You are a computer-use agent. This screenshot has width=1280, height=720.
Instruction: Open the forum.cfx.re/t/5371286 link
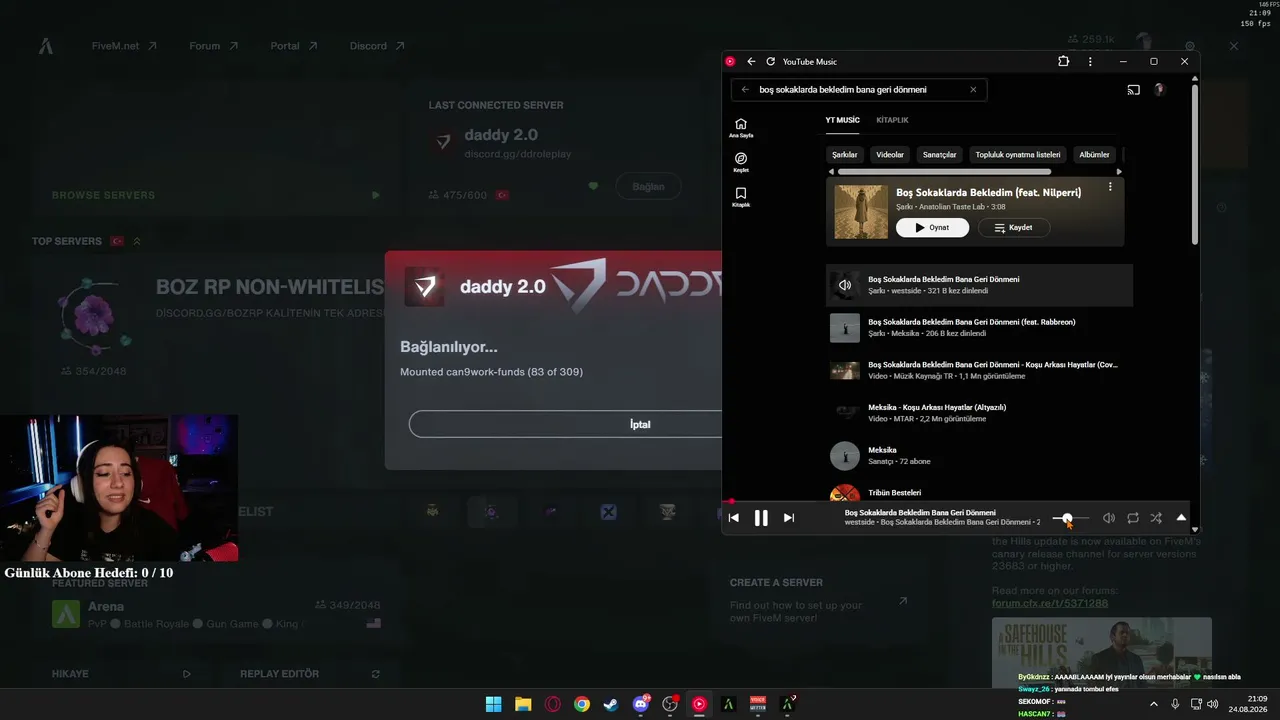pyautogui.click(x=1050, y=603)
